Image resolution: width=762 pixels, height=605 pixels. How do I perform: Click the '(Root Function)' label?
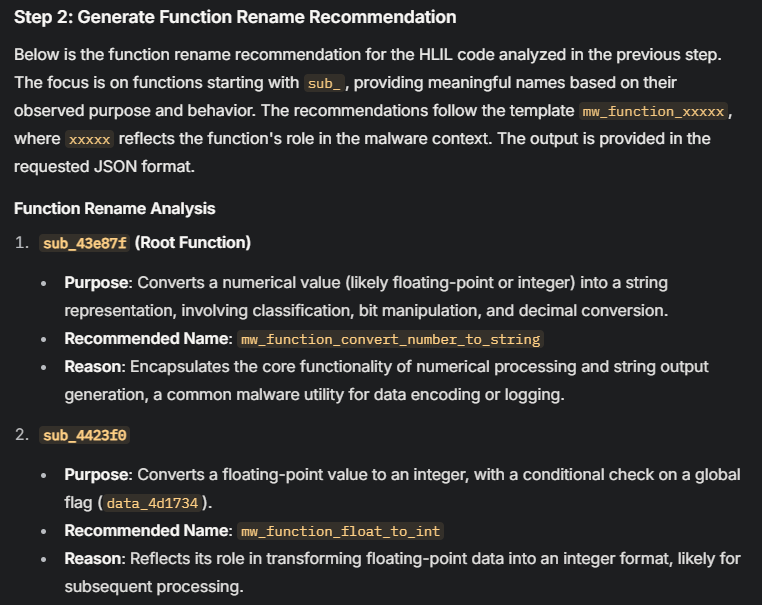(192, 243)
